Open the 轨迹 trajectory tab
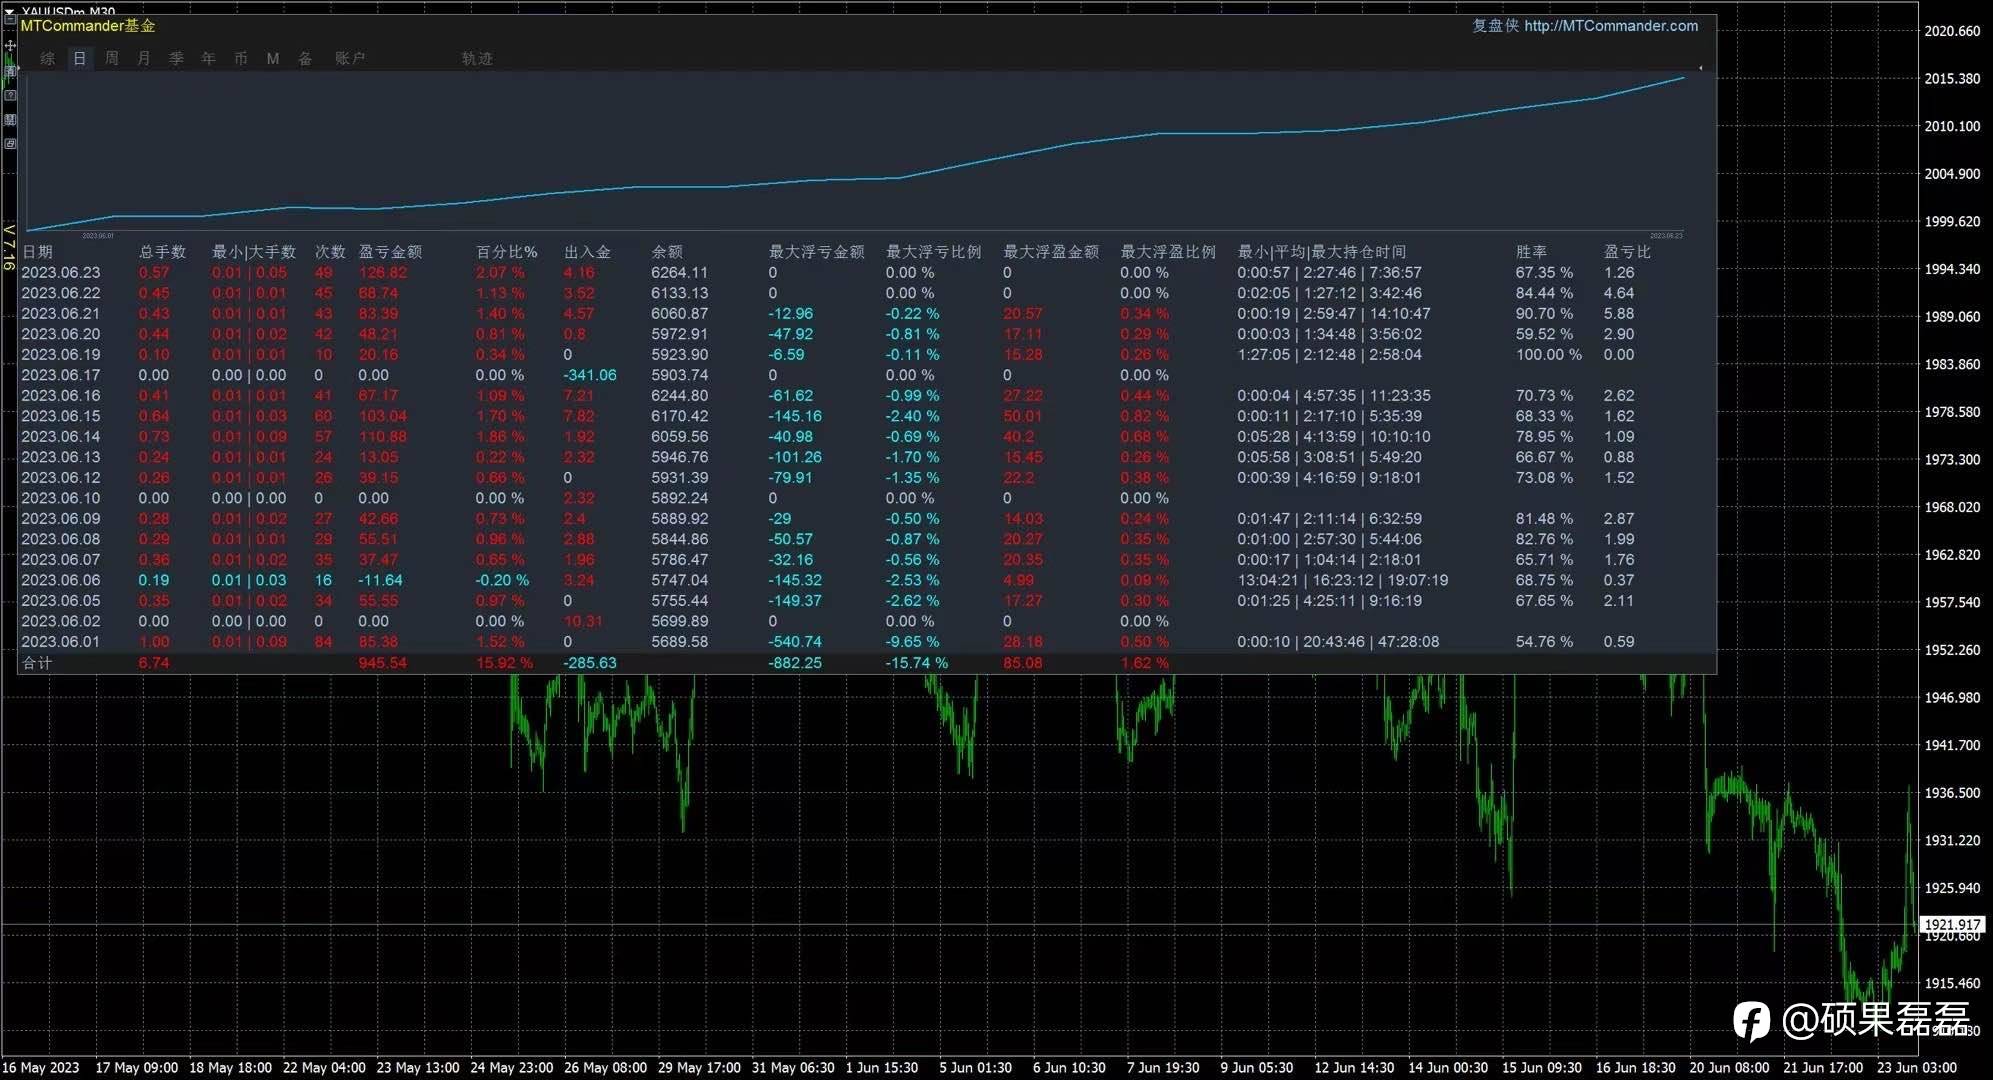1993x1080 pixels. click(477, 59)
